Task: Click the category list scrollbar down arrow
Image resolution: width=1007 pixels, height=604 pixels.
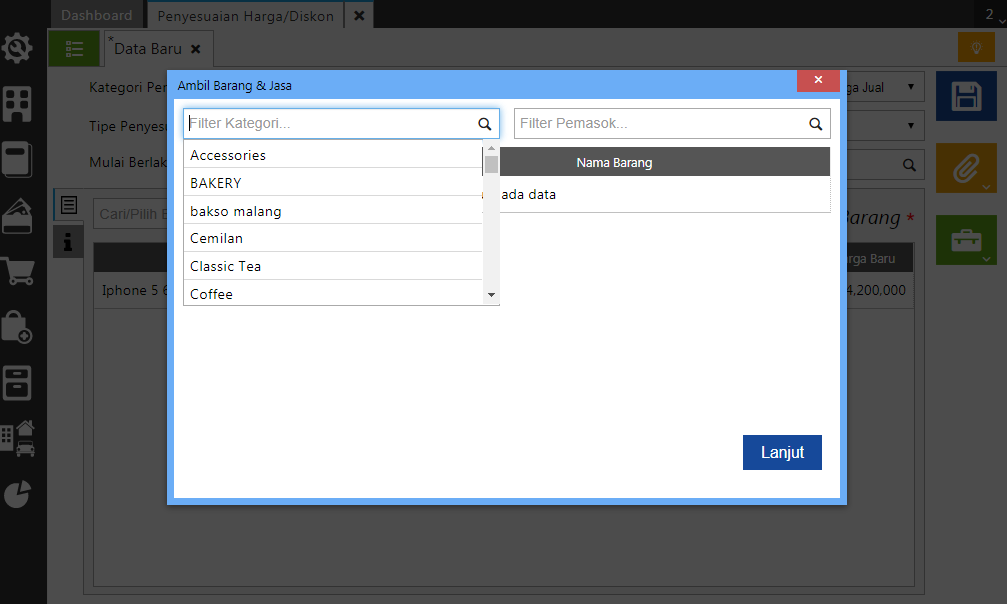Action: pyautogui.click(x=490, y=295)
